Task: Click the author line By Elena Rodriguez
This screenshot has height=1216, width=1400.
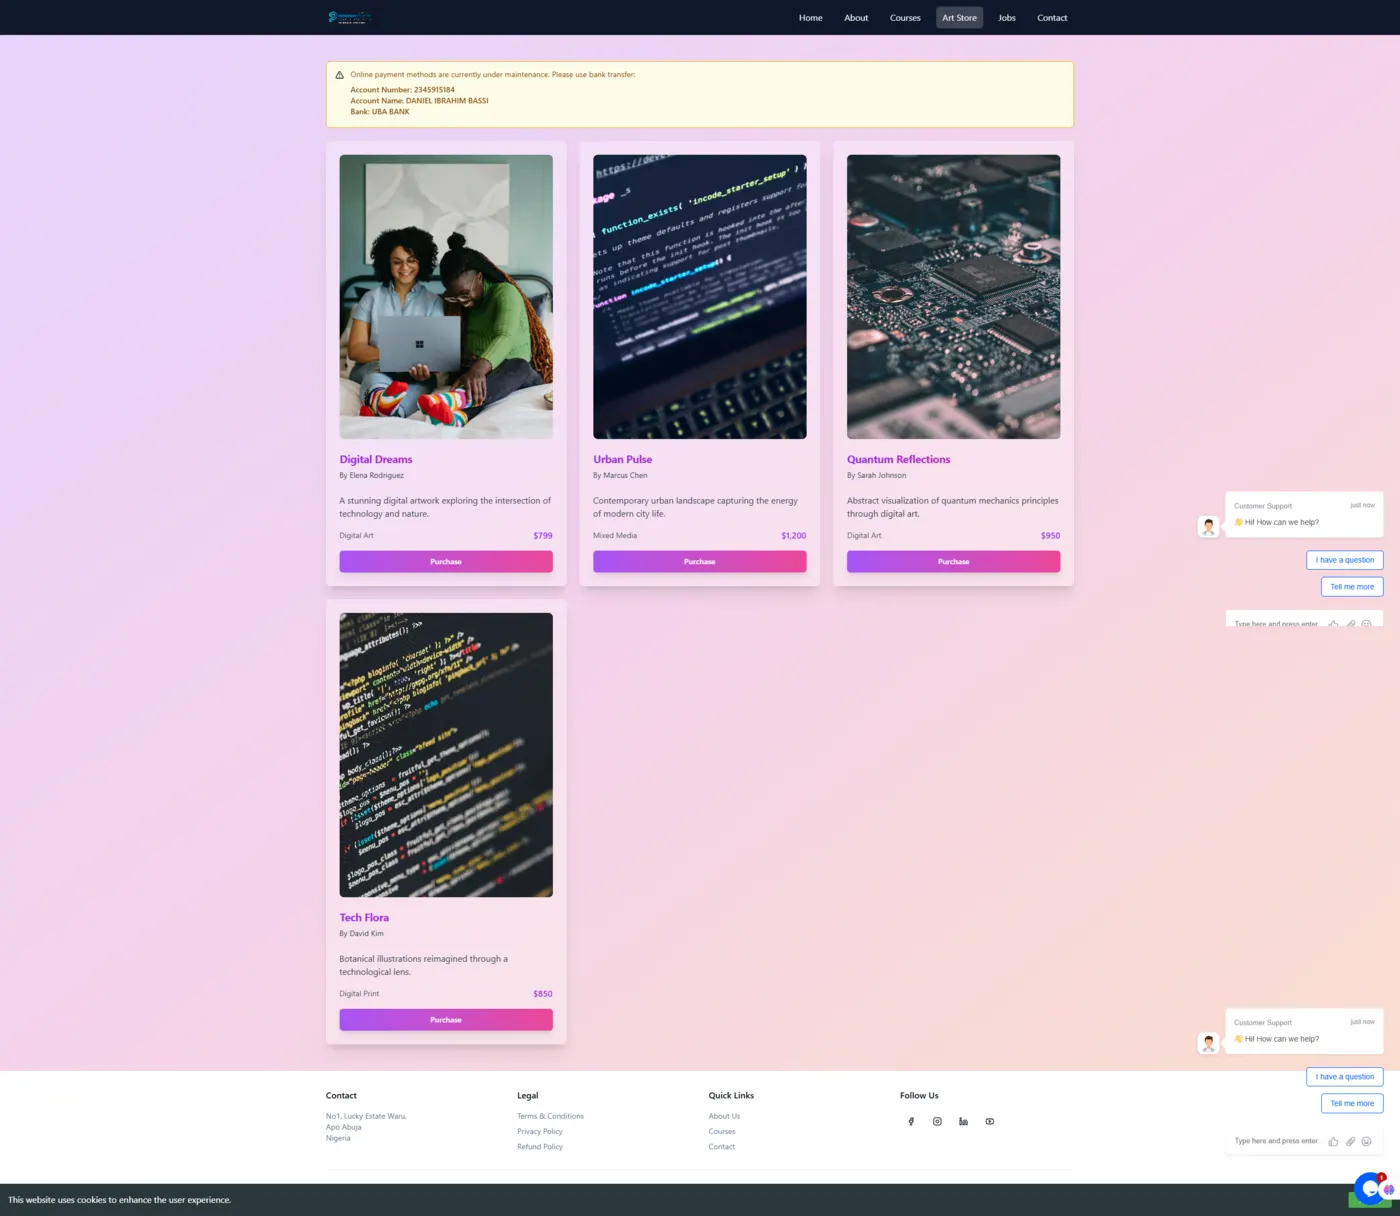Action: 371,476
